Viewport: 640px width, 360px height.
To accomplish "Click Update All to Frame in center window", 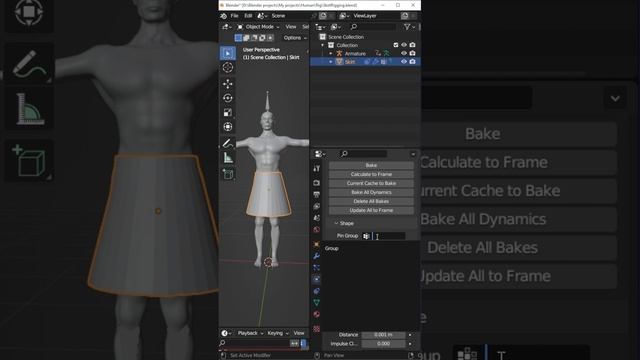I will [x=371, y=210].
